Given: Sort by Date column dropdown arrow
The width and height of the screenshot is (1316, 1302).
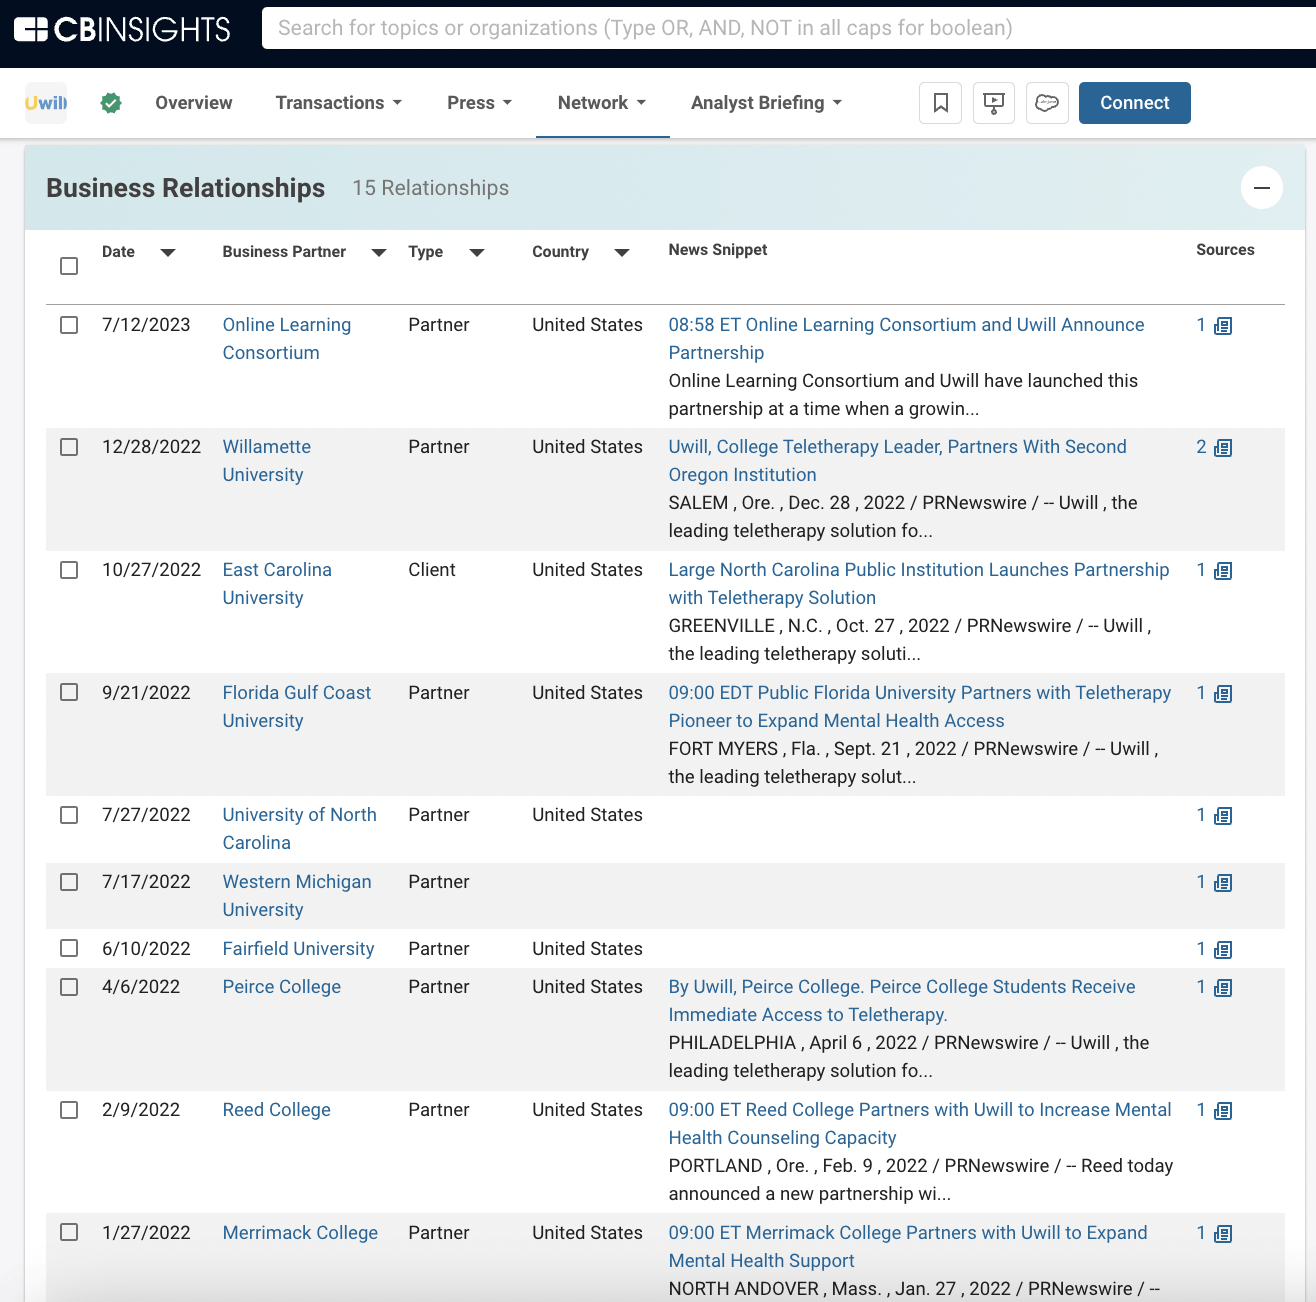Looking at the screenshot, I should pos(168,253).
